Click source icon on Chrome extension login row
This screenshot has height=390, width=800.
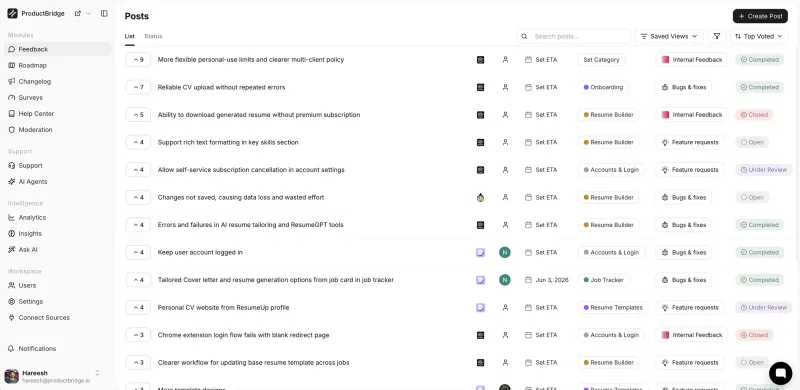[480, 335]
